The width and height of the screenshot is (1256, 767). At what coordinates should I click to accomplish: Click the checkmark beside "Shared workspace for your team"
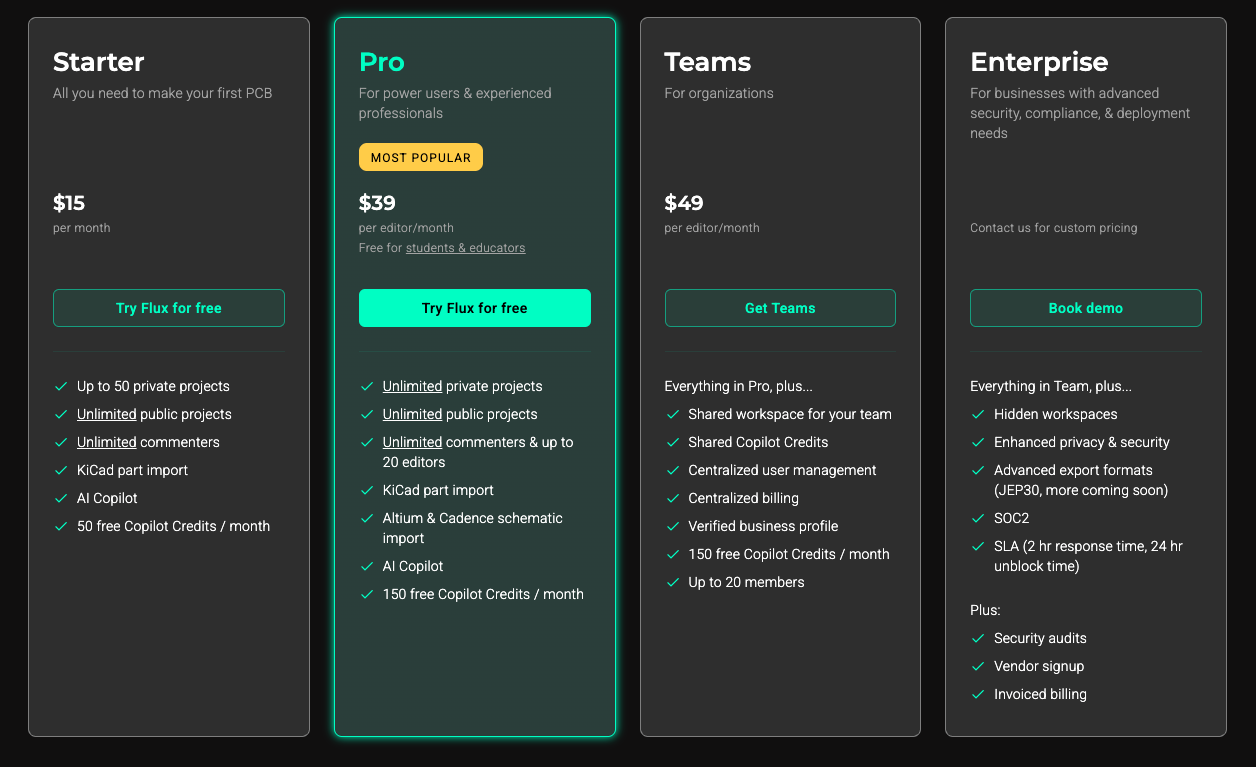(673, 414)
